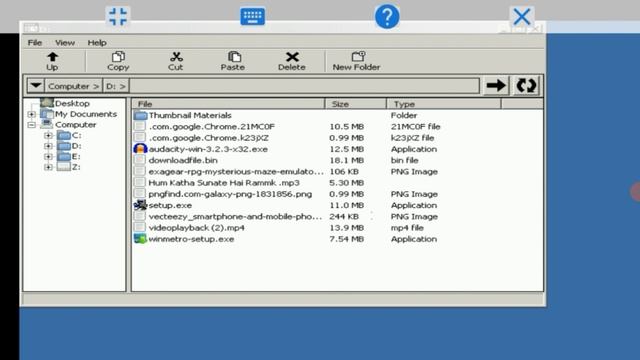The image size is (640, 360).
Task: Click the Folder type cell
Action: [x=404, y=116]
